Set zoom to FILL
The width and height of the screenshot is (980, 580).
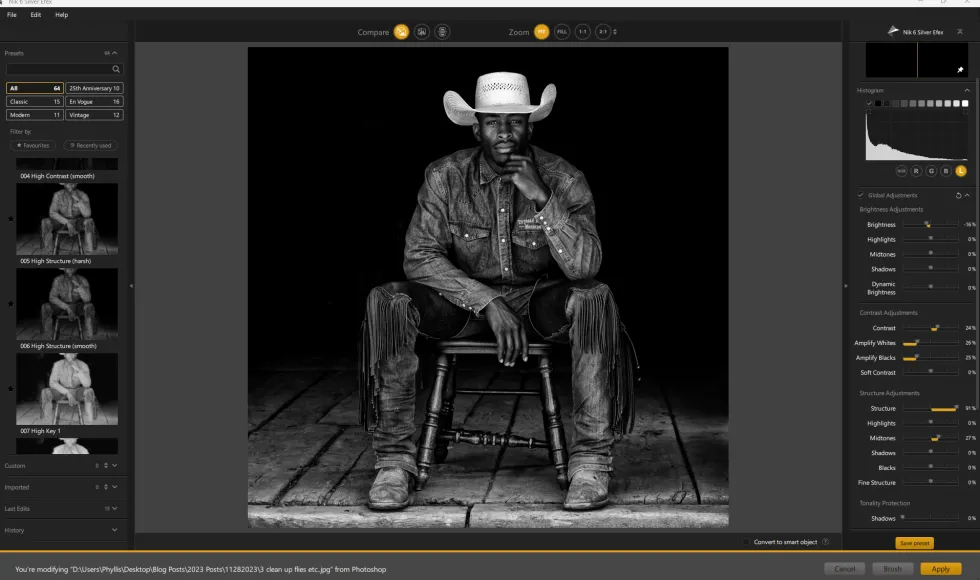pyautogui.click(x=562, y=32)
